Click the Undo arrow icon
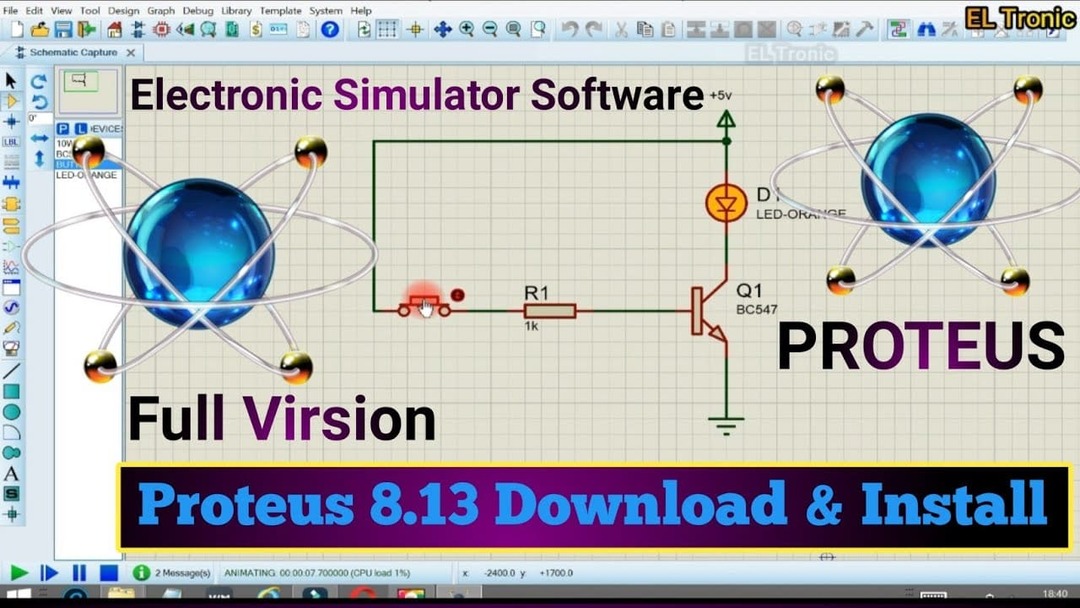The height and width of the screenshot is (608, 1080). [569, 30]
